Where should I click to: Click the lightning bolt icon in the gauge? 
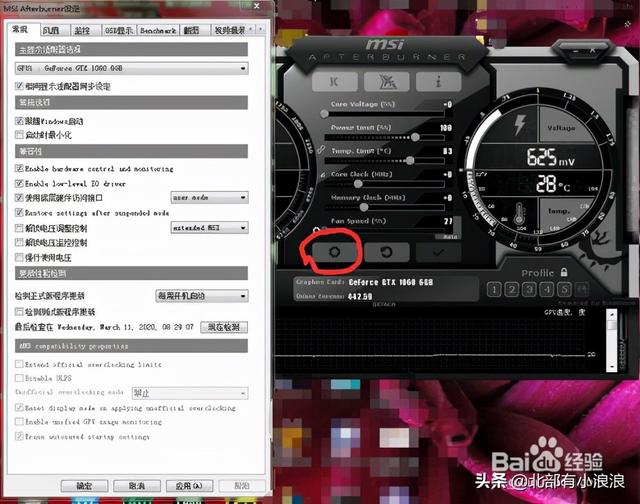[520, 124]
